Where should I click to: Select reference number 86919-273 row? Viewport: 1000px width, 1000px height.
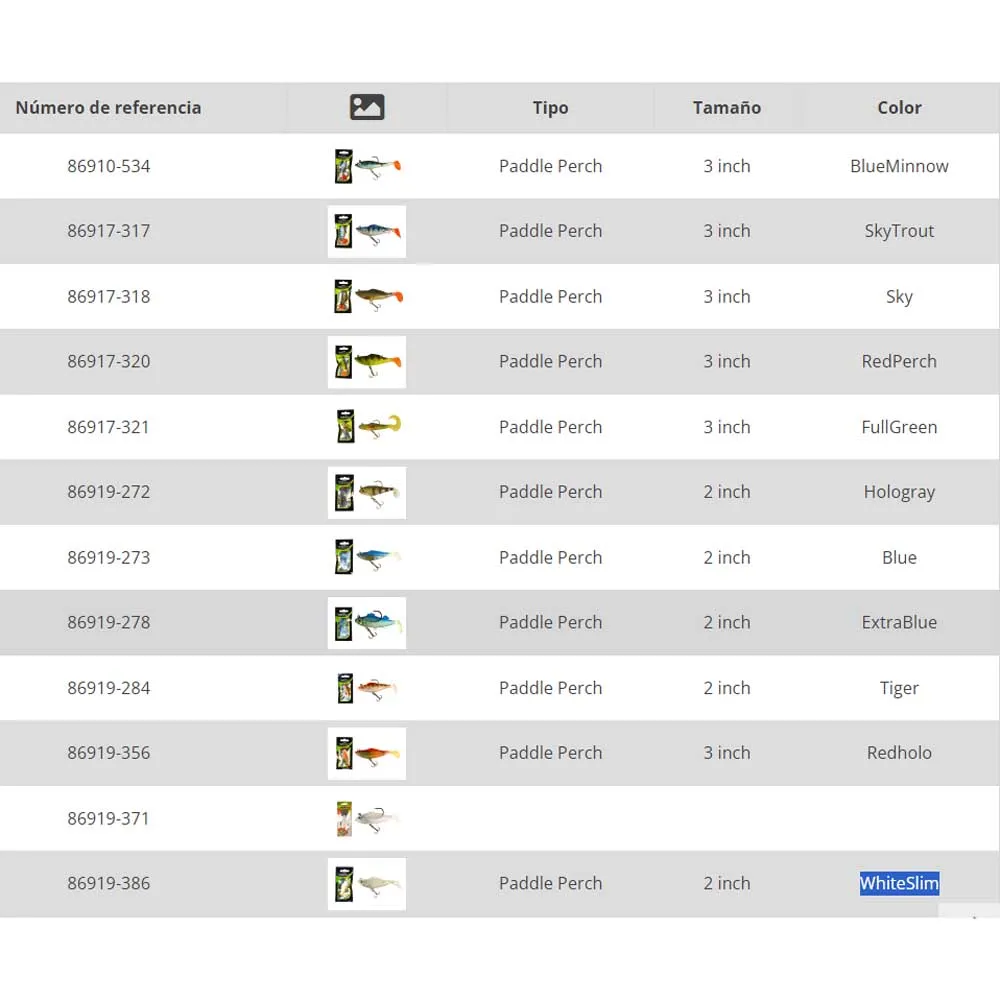pyautogui.click(x=109, y=557)
